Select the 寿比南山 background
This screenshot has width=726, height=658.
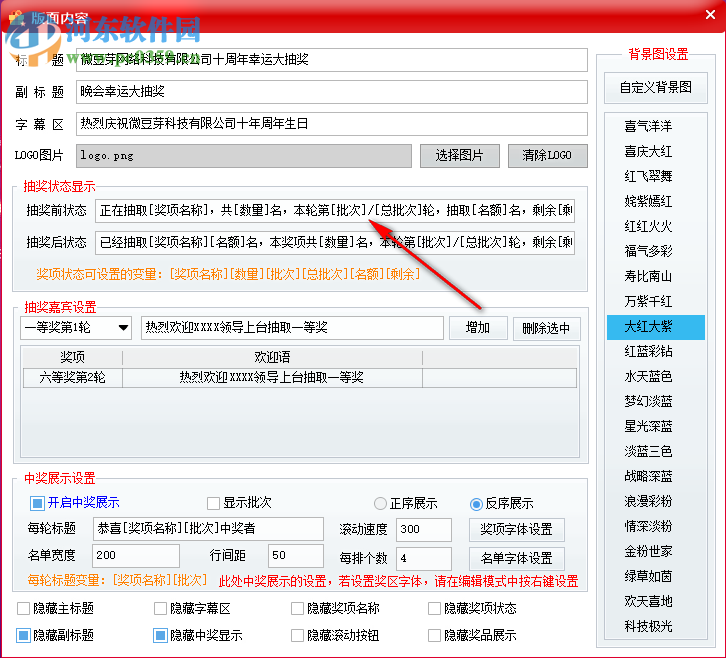click(x=656, y=276)
